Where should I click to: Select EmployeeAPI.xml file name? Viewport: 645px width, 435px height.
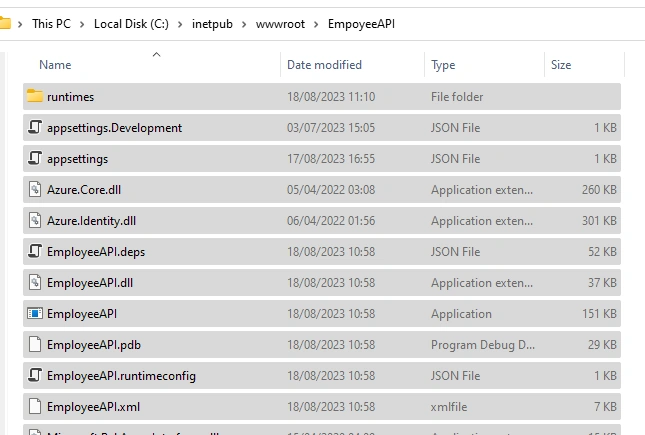(93, 407)
